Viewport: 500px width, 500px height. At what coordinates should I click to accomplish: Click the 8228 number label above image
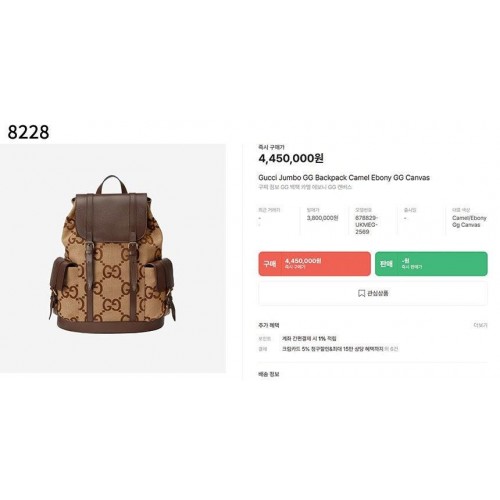[28, 132]
